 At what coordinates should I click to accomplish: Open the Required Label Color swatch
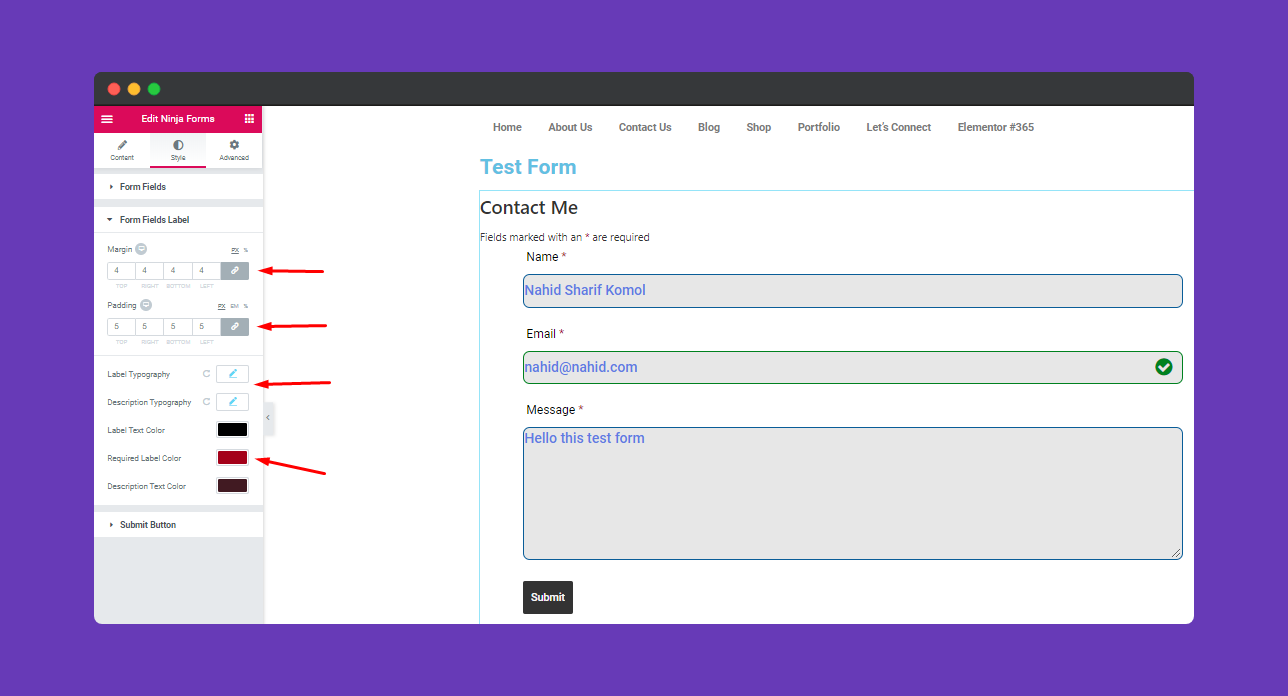(232, 458)
